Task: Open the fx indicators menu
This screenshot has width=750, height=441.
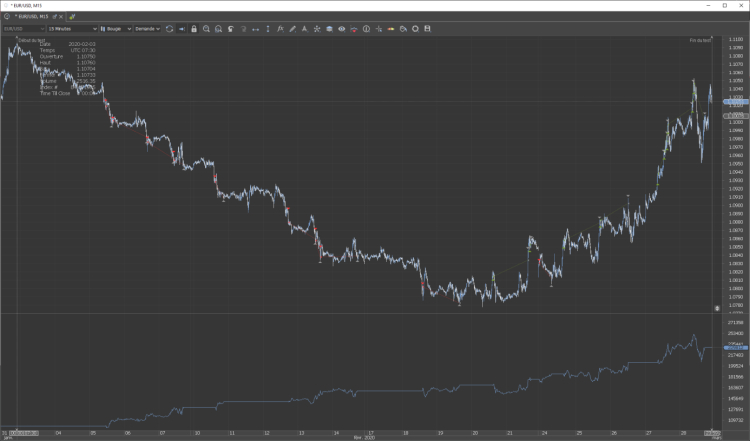Action: coord(280,29)
